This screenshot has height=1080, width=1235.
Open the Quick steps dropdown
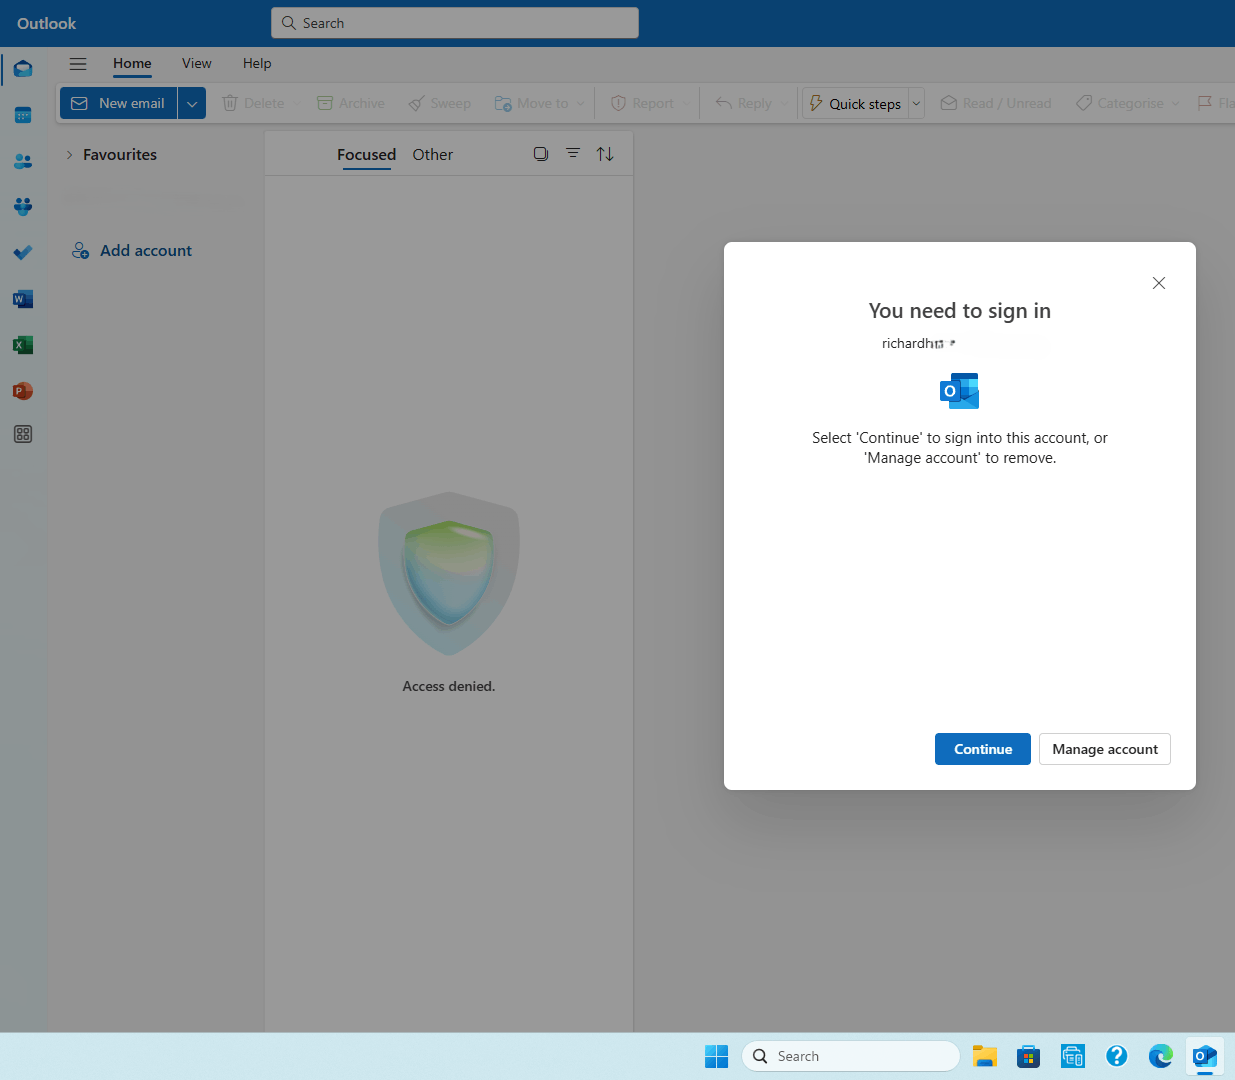(x=916, y=102)
